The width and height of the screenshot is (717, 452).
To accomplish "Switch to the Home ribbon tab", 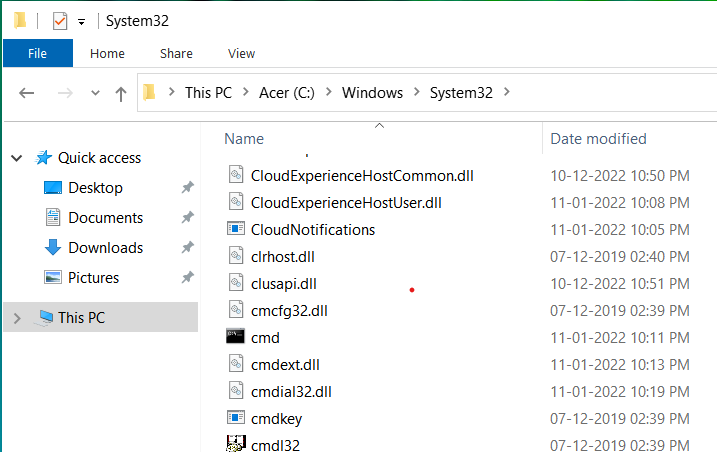I will (107, 54).
